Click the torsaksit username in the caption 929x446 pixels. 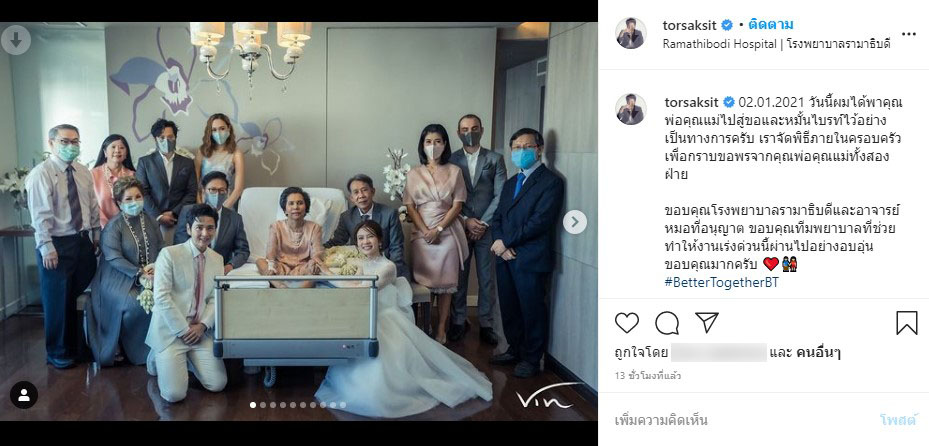click(693, 102)
